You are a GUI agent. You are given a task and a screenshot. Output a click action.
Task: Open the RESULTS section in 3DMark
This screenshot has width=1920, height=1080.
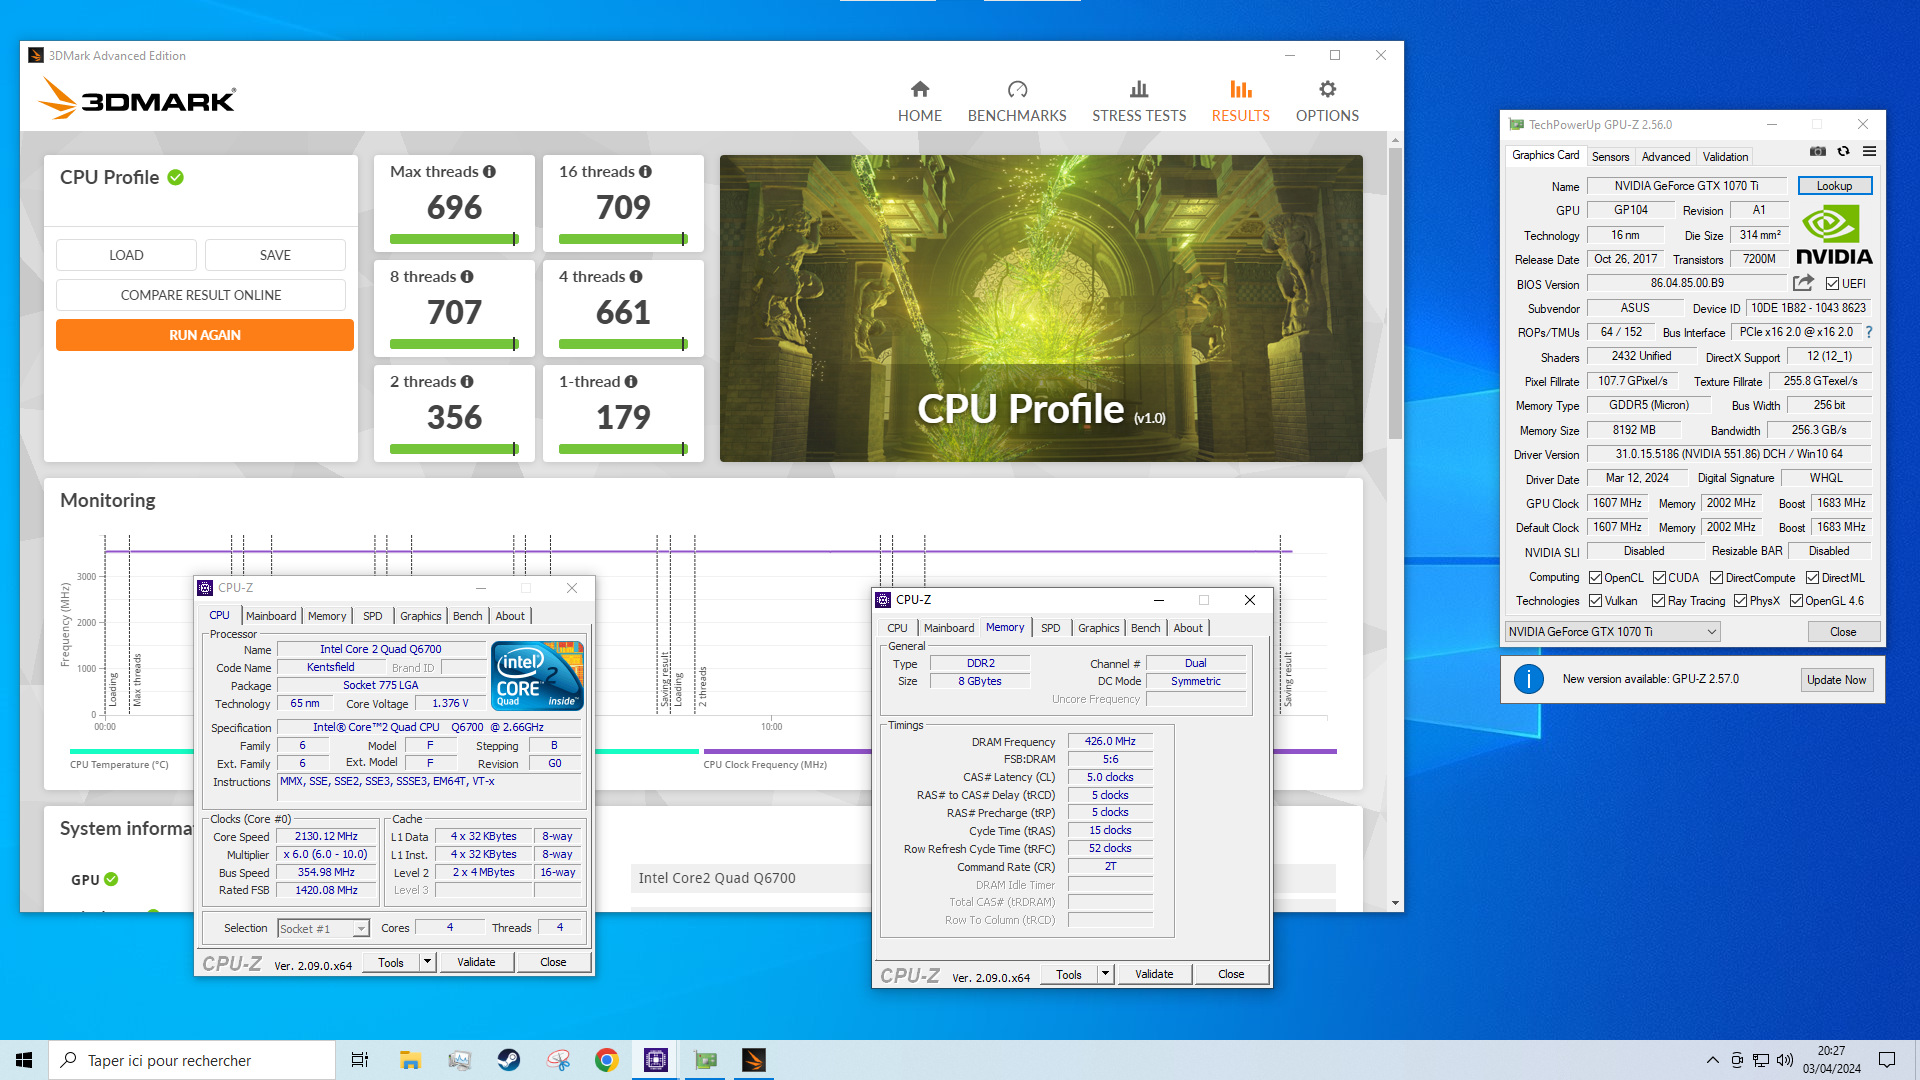tap(1240, 102)
